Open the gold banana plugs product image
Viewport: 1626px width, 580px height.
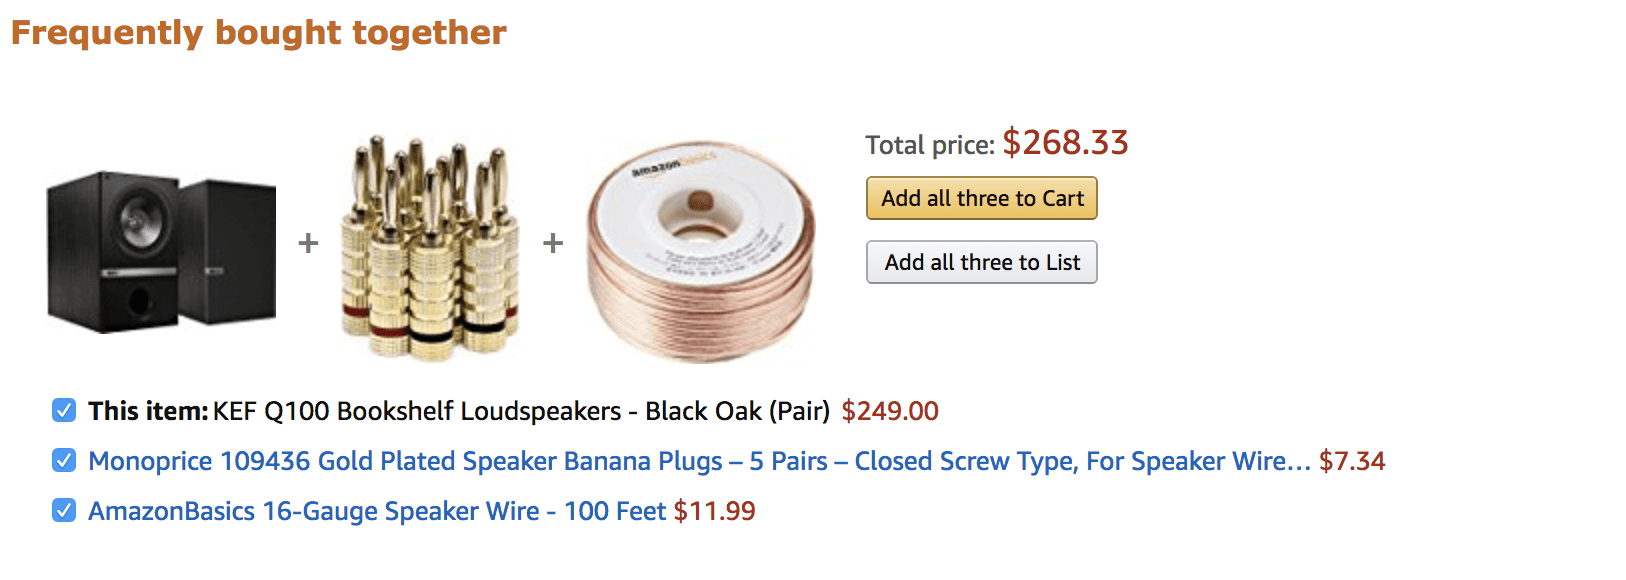point(430,247)
